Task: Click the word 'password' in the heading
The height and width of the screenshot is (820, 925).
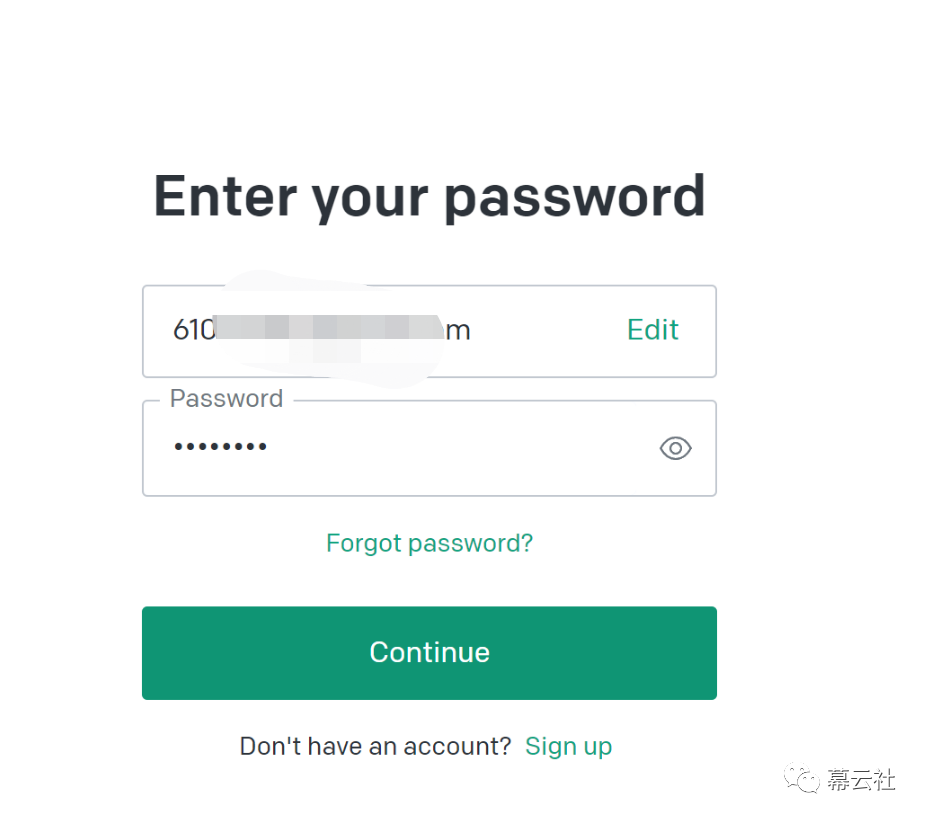Action: [575, 199]
